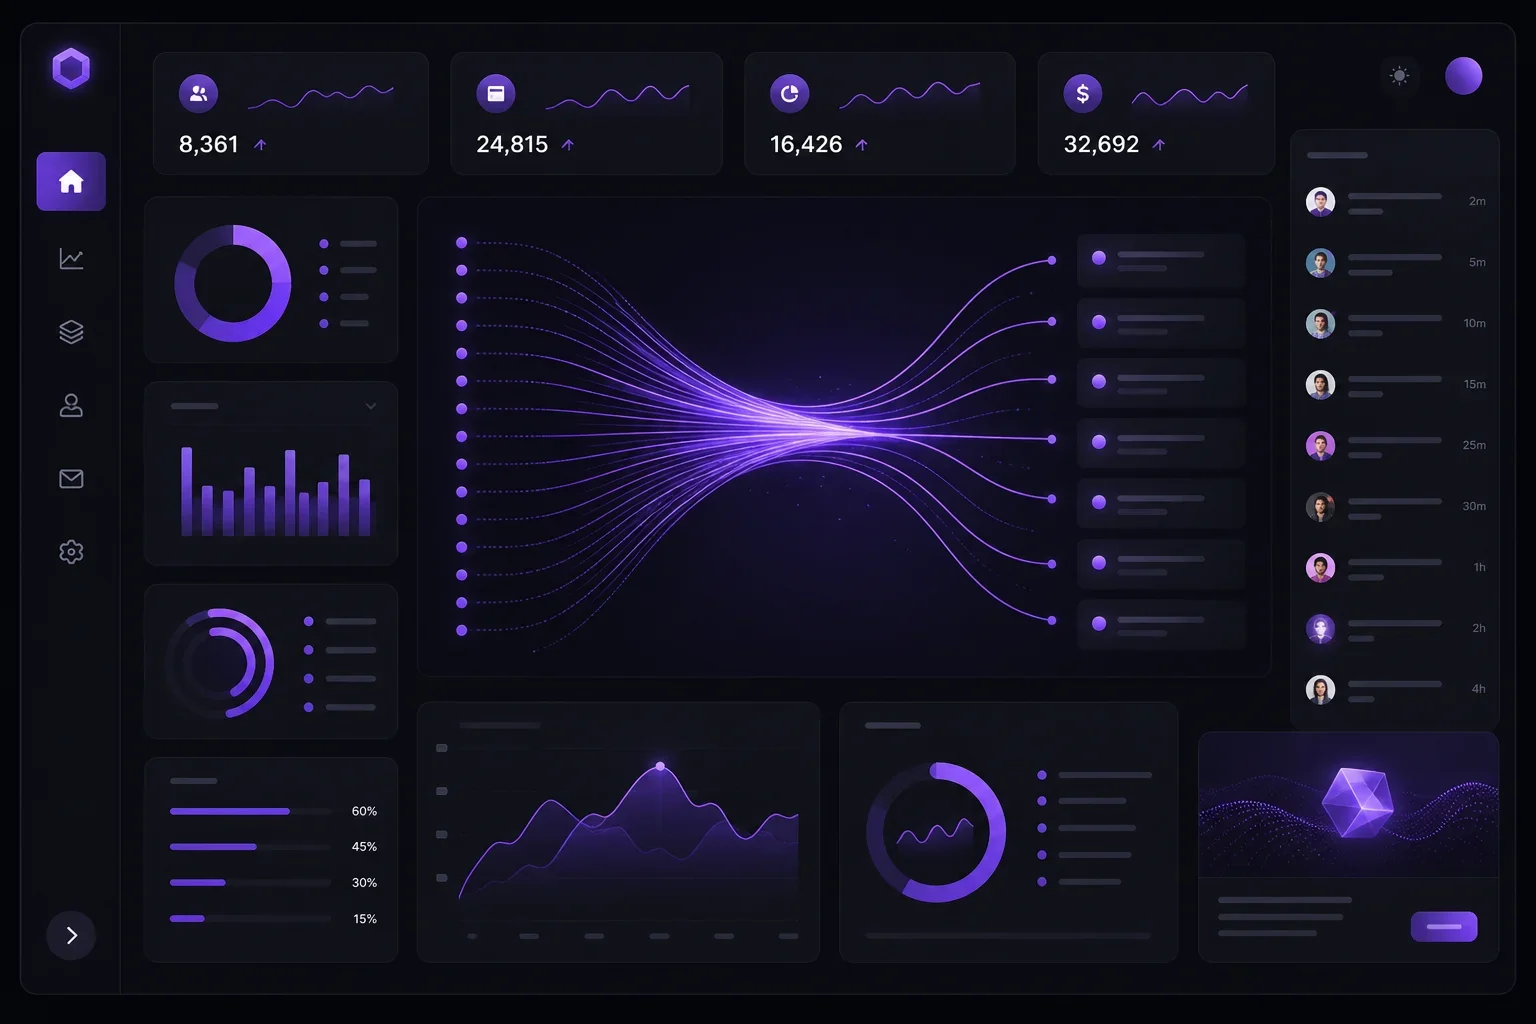Click the up arrow next to 8,361
Screen dimensions: 1536x1024
click(x=260, y=145)
